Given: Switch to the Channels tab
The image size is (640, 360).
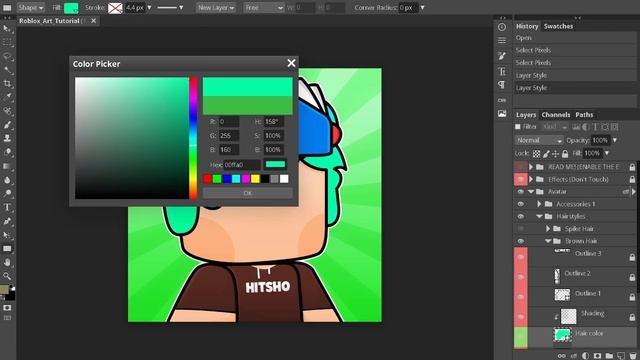Looking at the screenshot, I should 556,115.
